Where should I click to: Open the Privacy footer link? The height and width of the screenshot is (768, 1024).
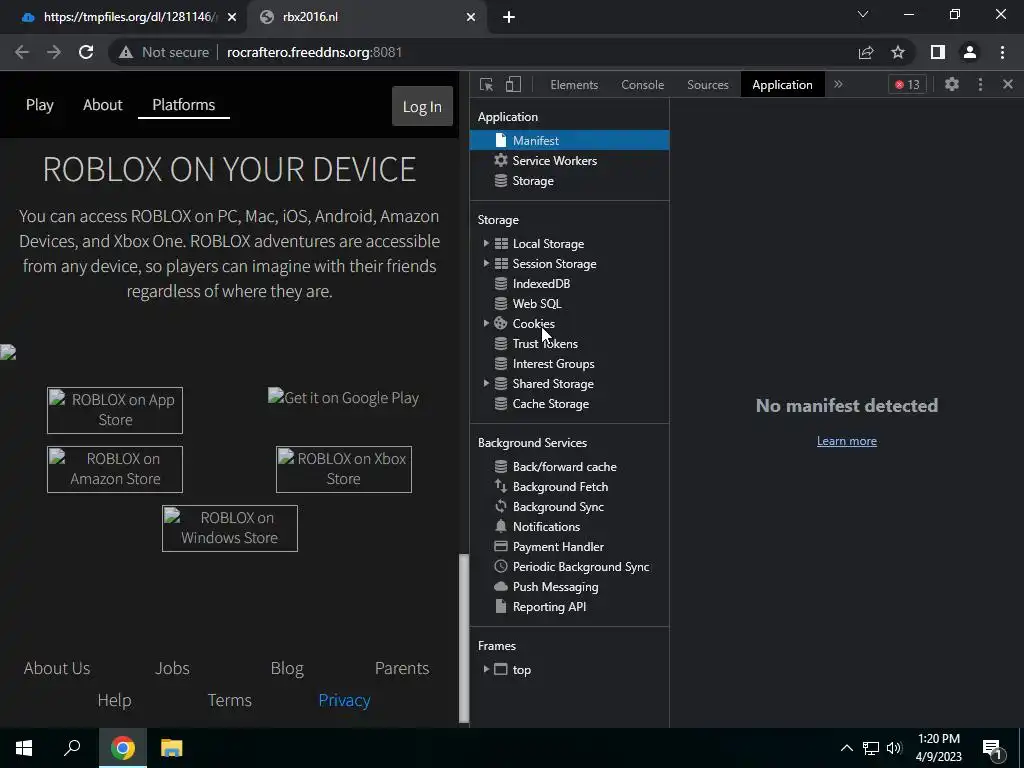pyautogui.click(x=344, y=700)
